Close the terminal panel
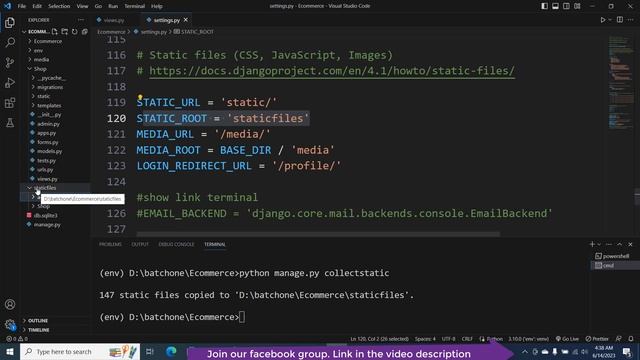Screen dimensions: 640x360 tap(630, 244)
